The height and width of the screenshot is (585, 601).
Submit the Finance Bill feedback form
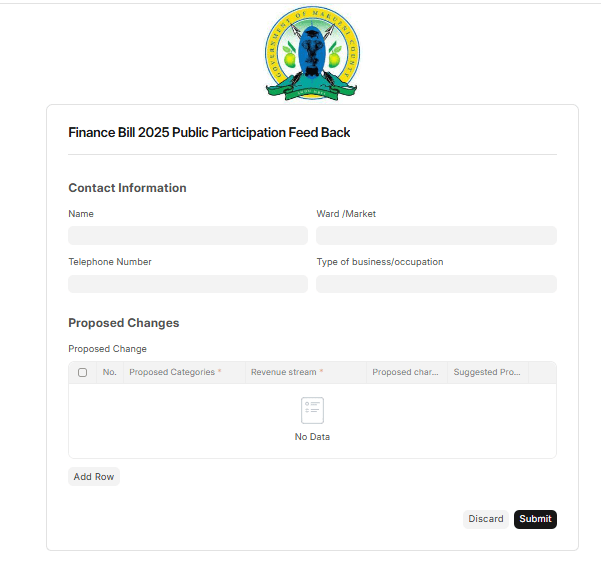tap(535, 519)
